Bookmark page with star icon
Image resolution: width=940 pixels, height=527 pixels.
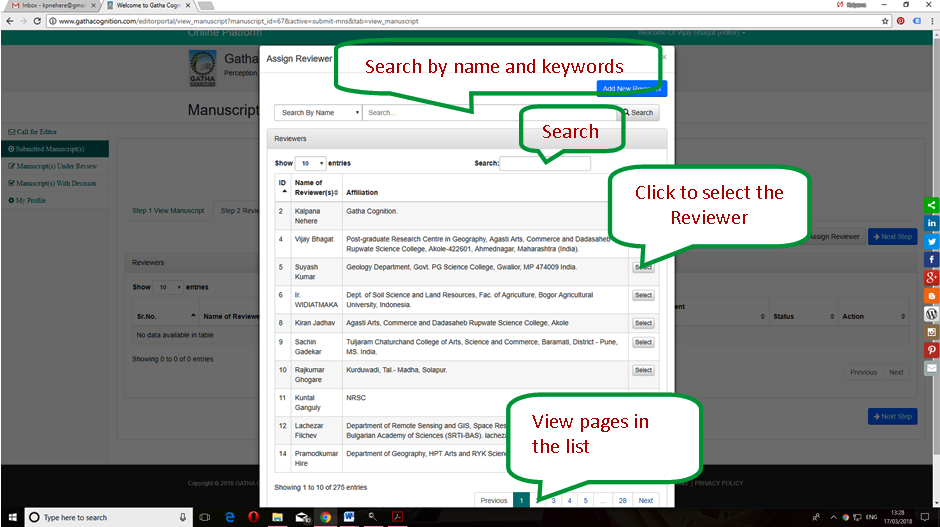[x=885, y=20]
